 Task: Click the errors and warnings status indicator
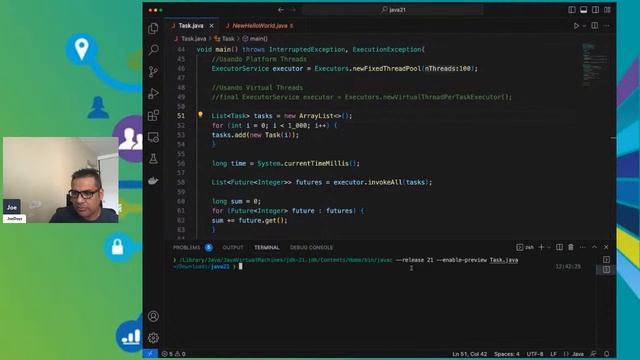tap(173, 354)
